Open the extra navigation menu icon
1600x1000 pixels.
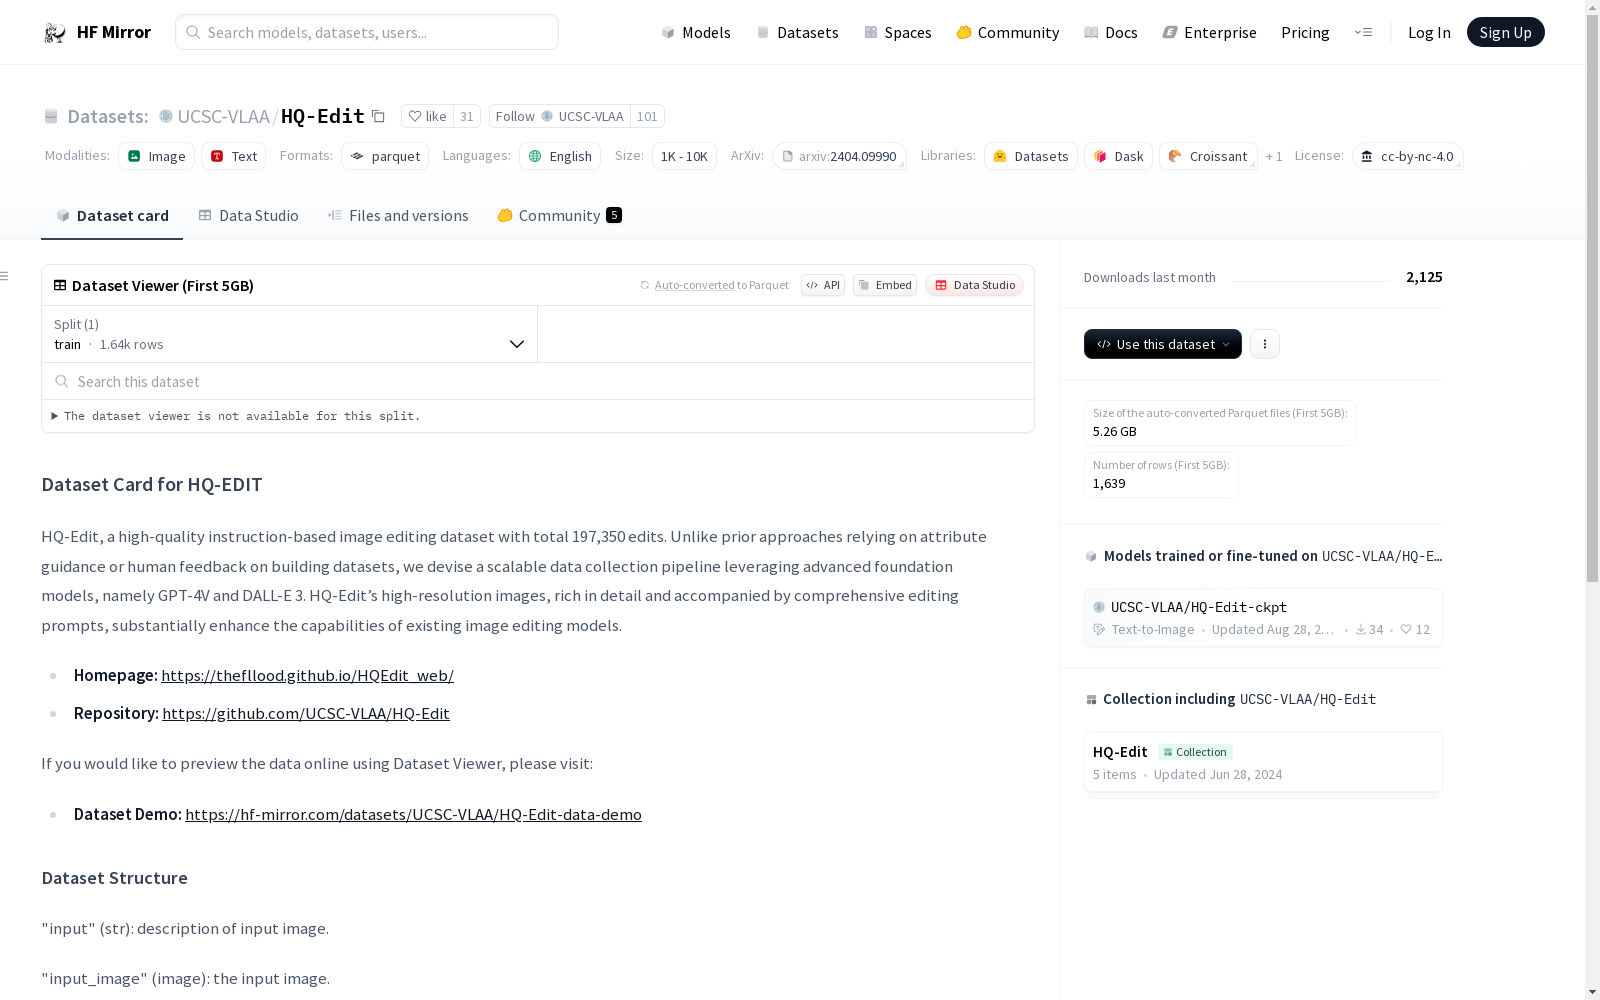[1363, 32]
